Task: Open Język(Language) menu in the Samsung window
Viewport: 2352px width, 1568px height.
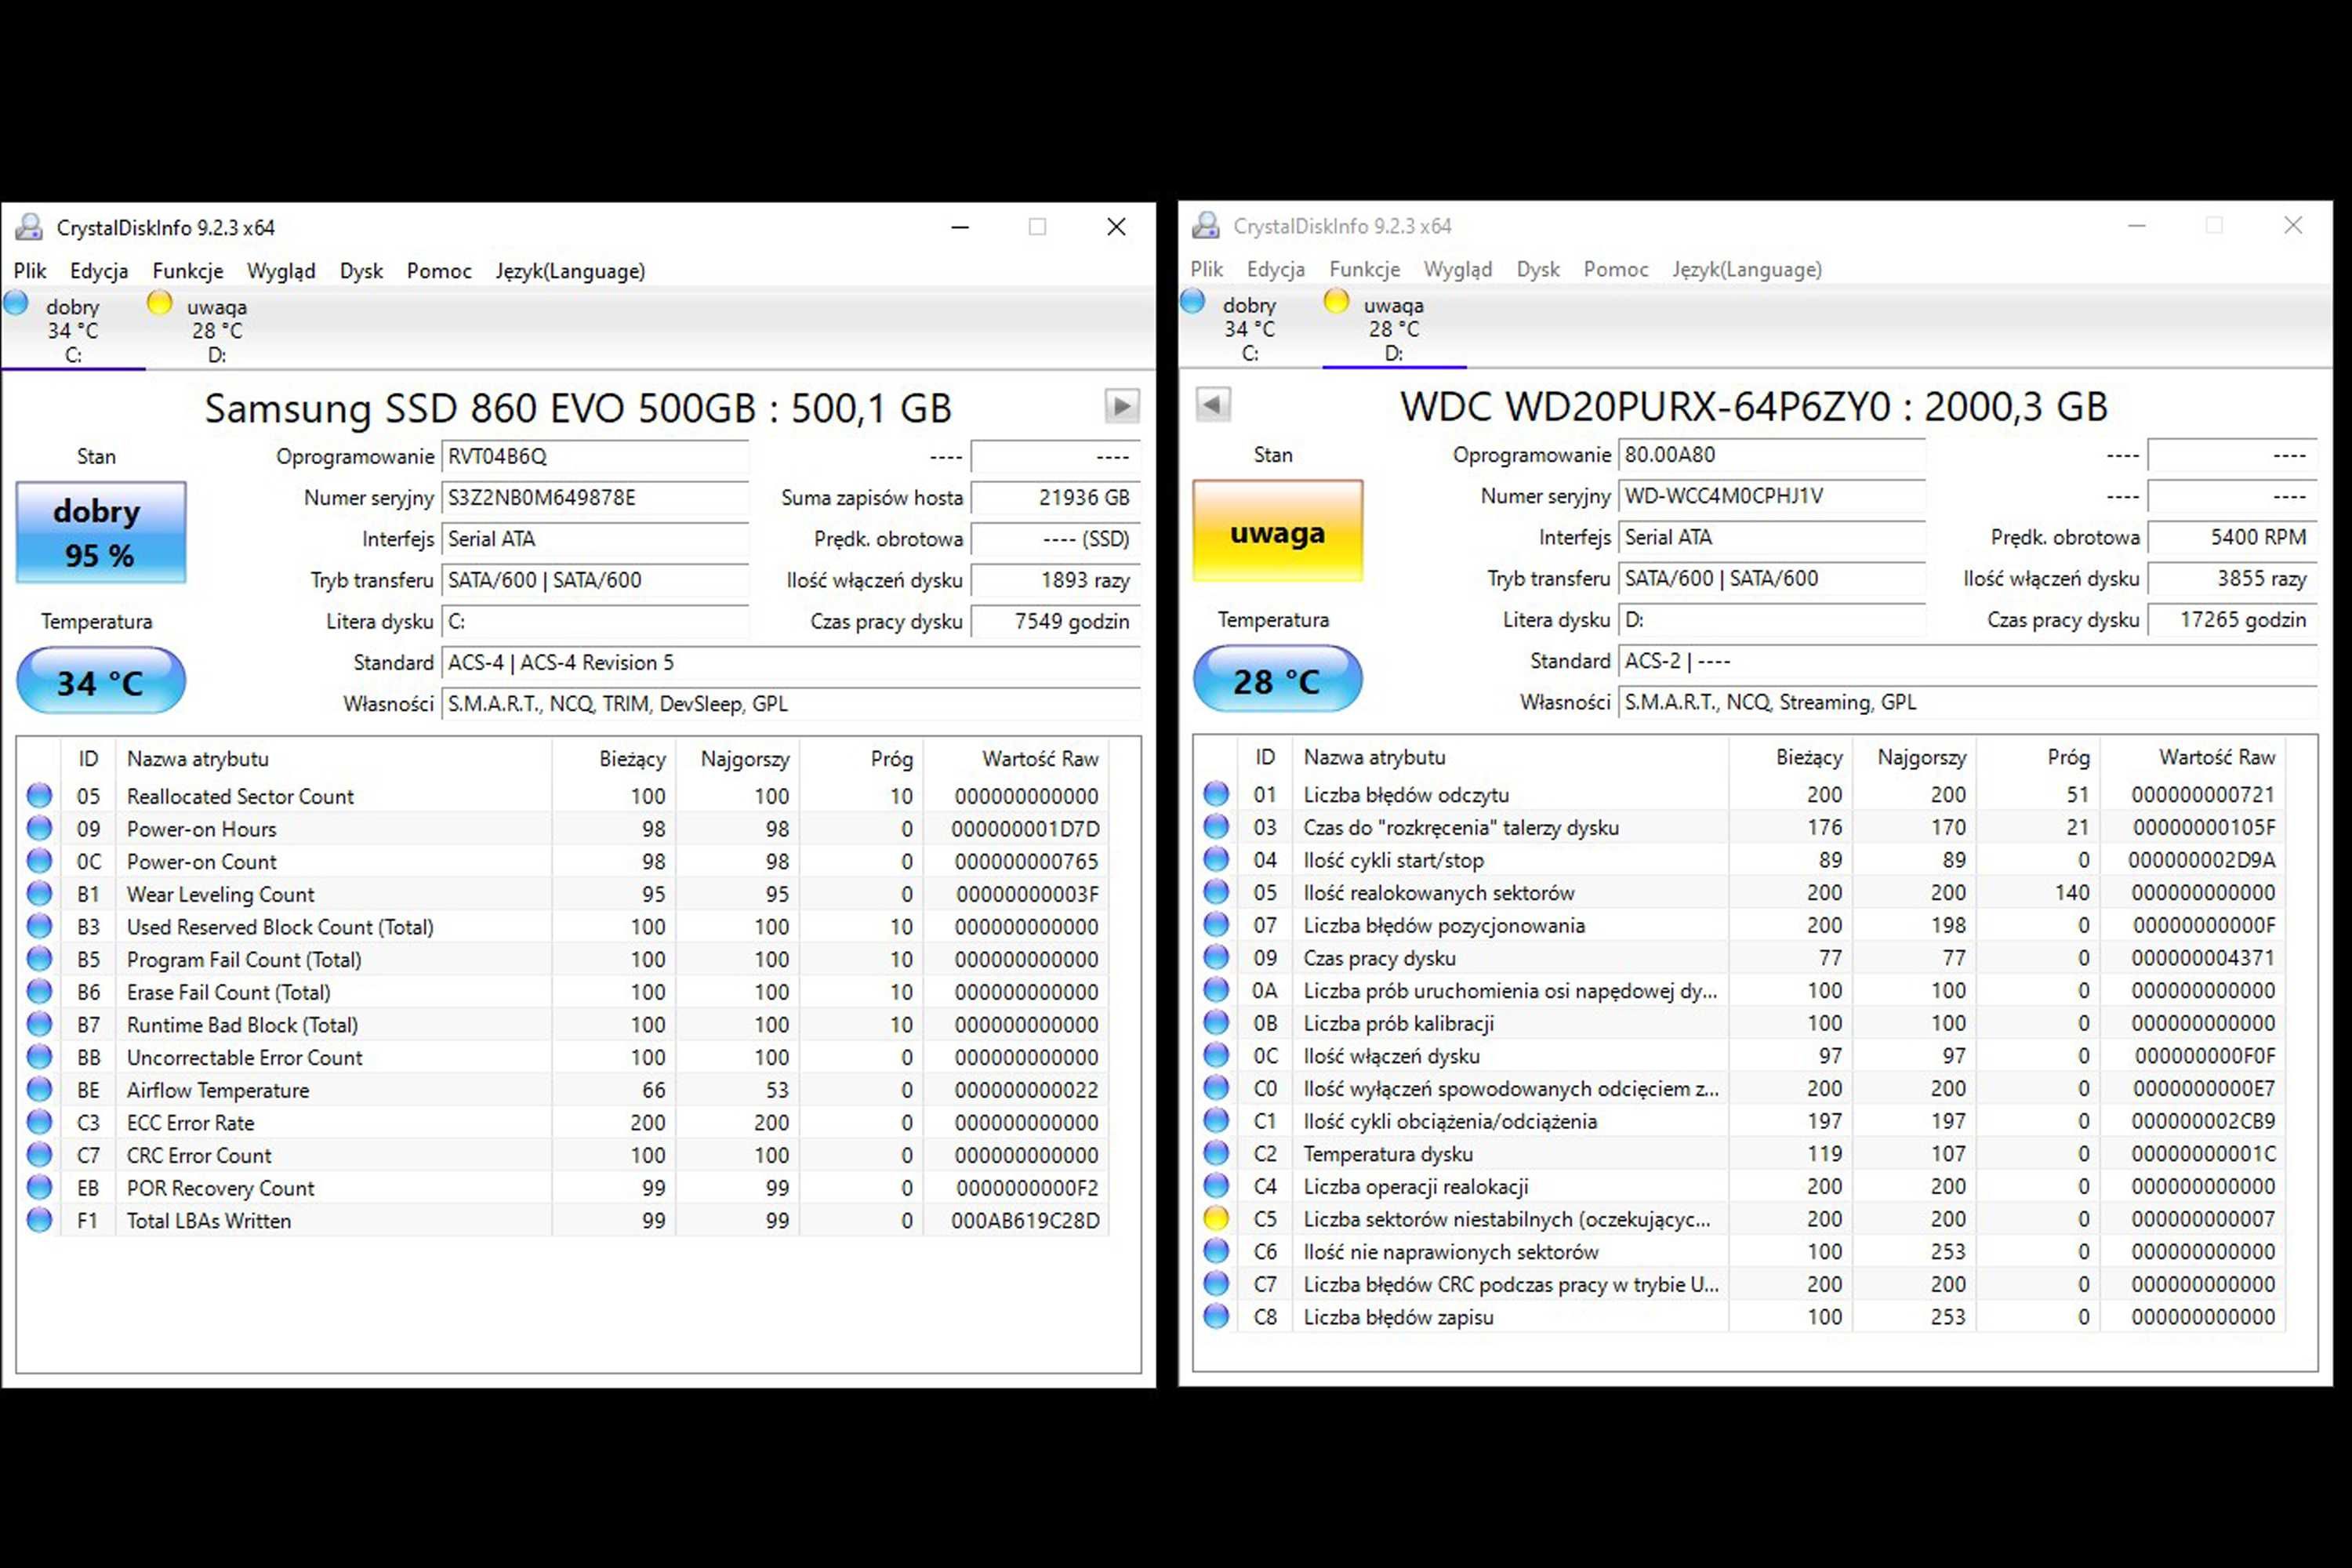Action: point(570,271)
